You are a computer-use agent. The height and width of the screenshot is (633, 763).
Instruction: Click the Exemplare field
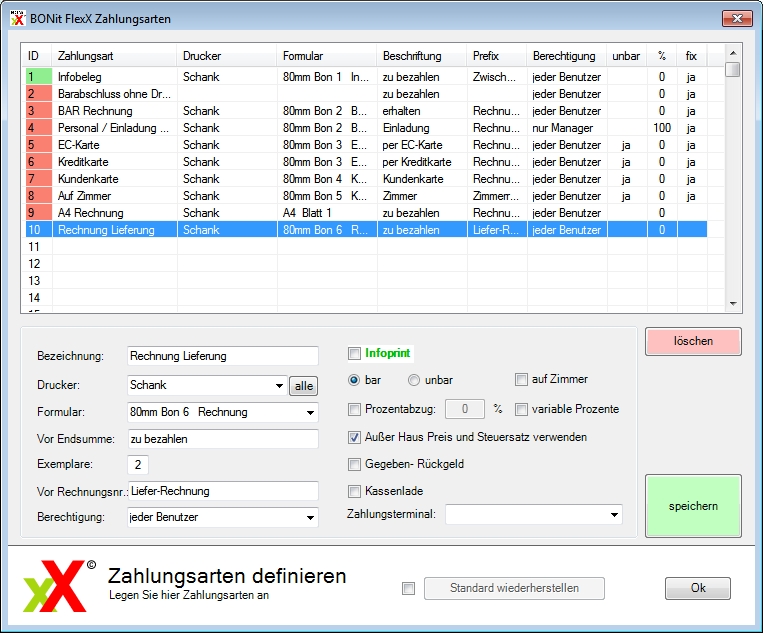(x=138, y=465)
